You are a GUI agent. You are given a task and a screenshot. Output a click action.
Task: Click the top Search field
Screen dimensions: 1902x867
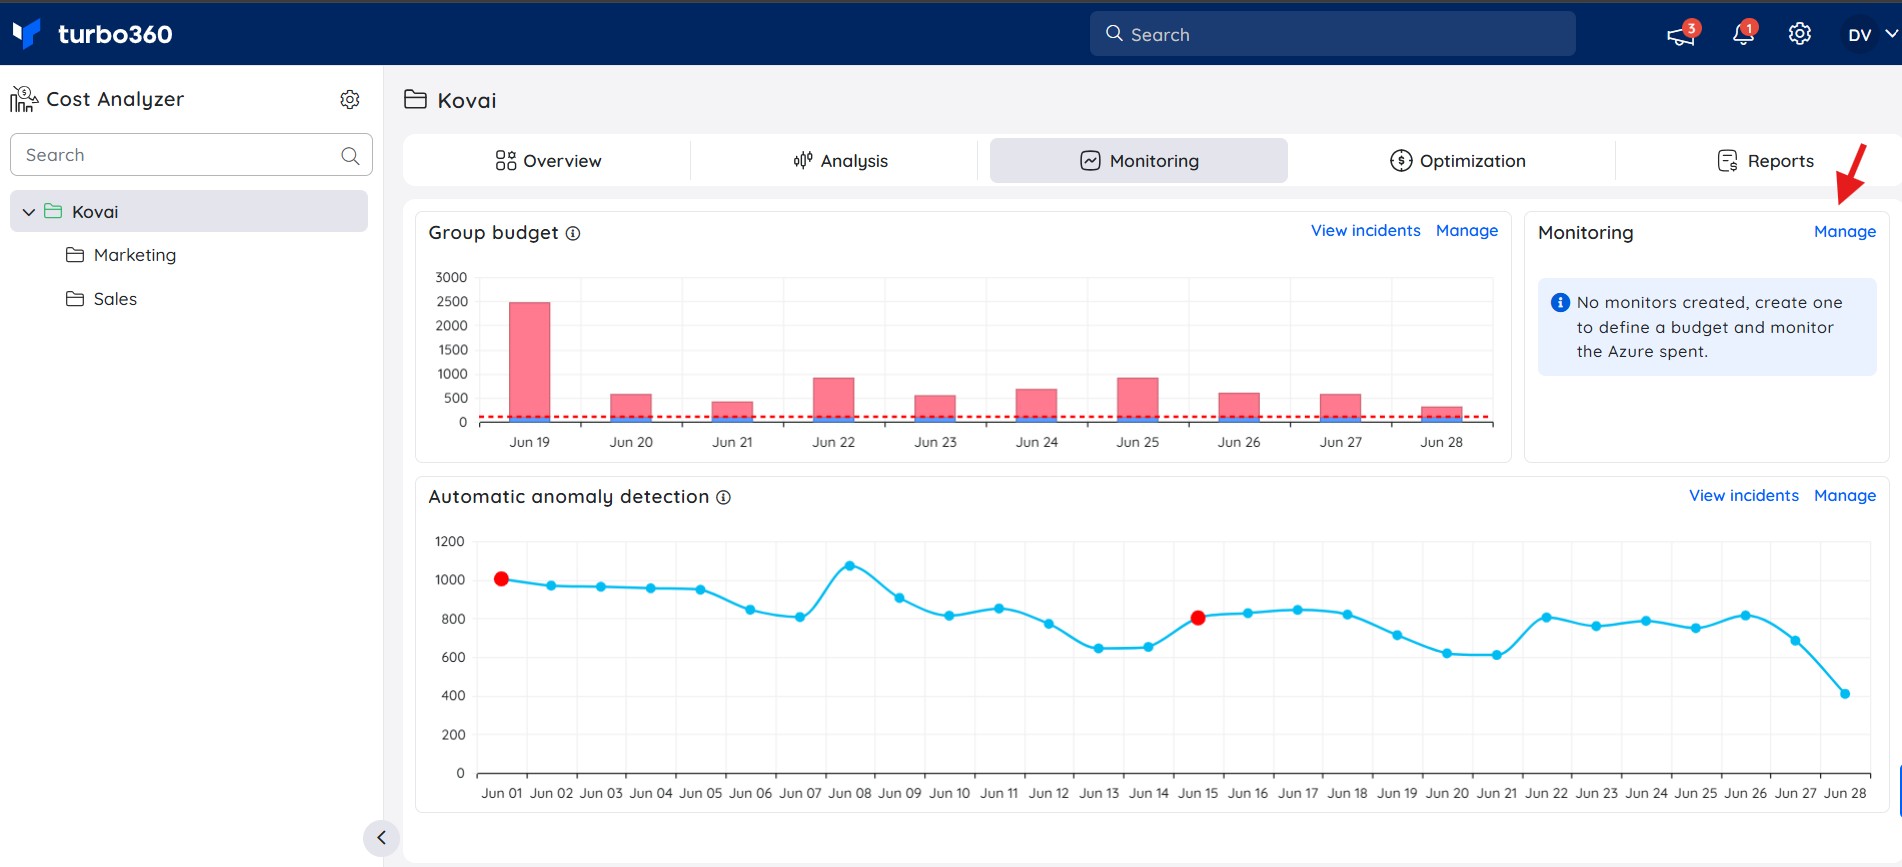1332,34
